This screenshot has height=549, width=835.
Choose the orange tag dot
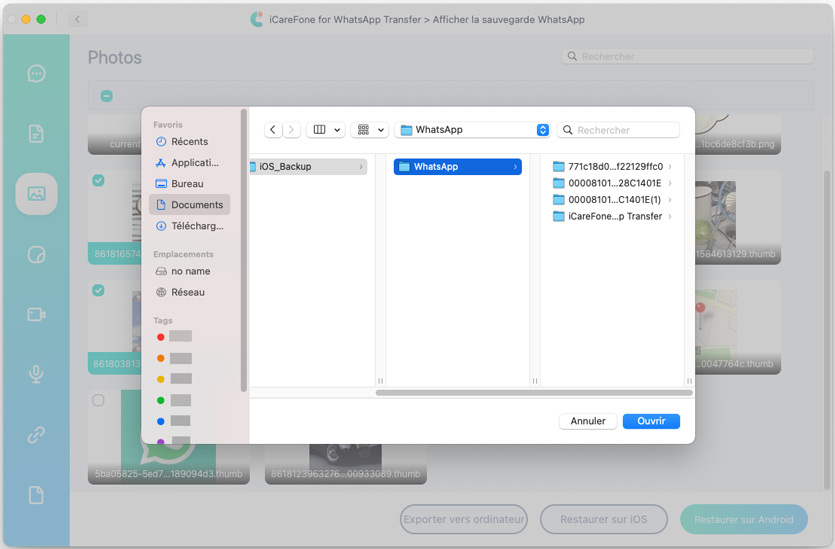(x=160, y=358)
